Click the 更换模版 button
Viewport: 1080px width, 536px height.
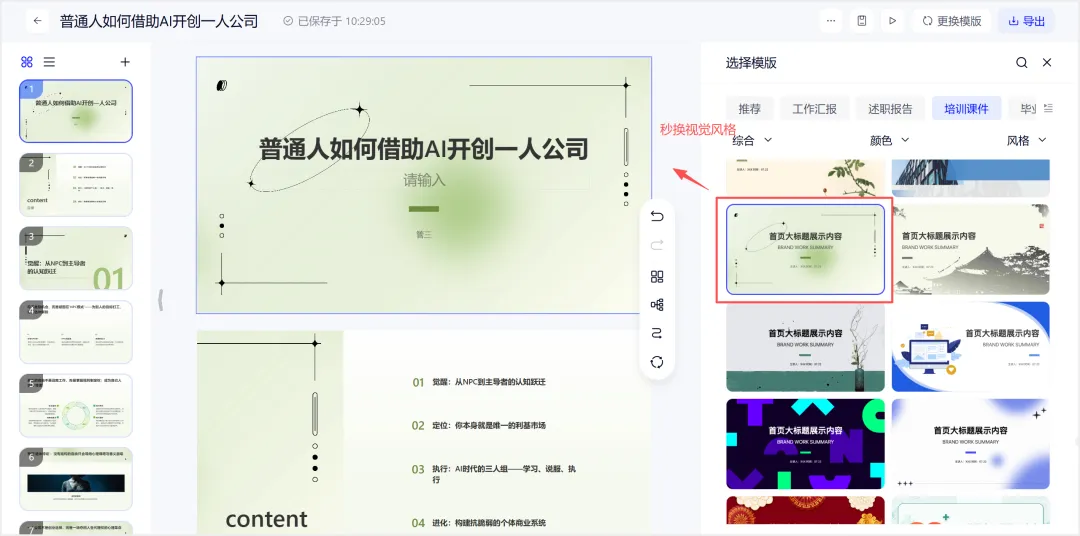[x=952, y=21]
